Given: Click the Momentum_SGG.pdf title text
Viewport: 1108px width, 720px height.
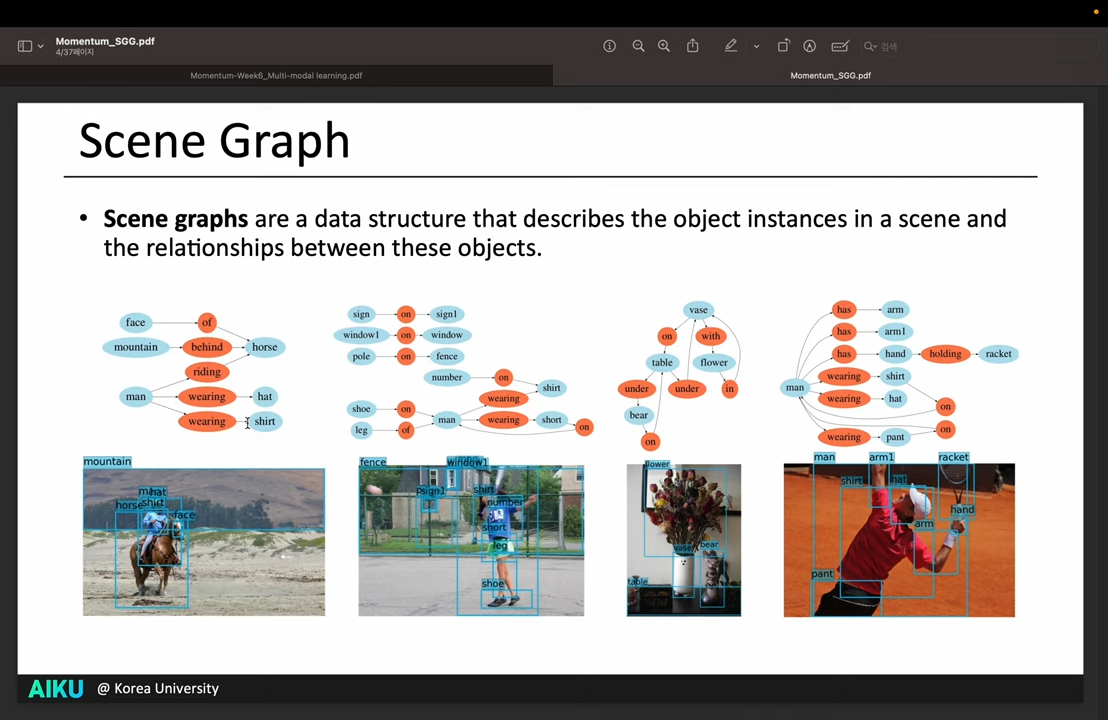Looking at the screenshot, I should 105,41.
